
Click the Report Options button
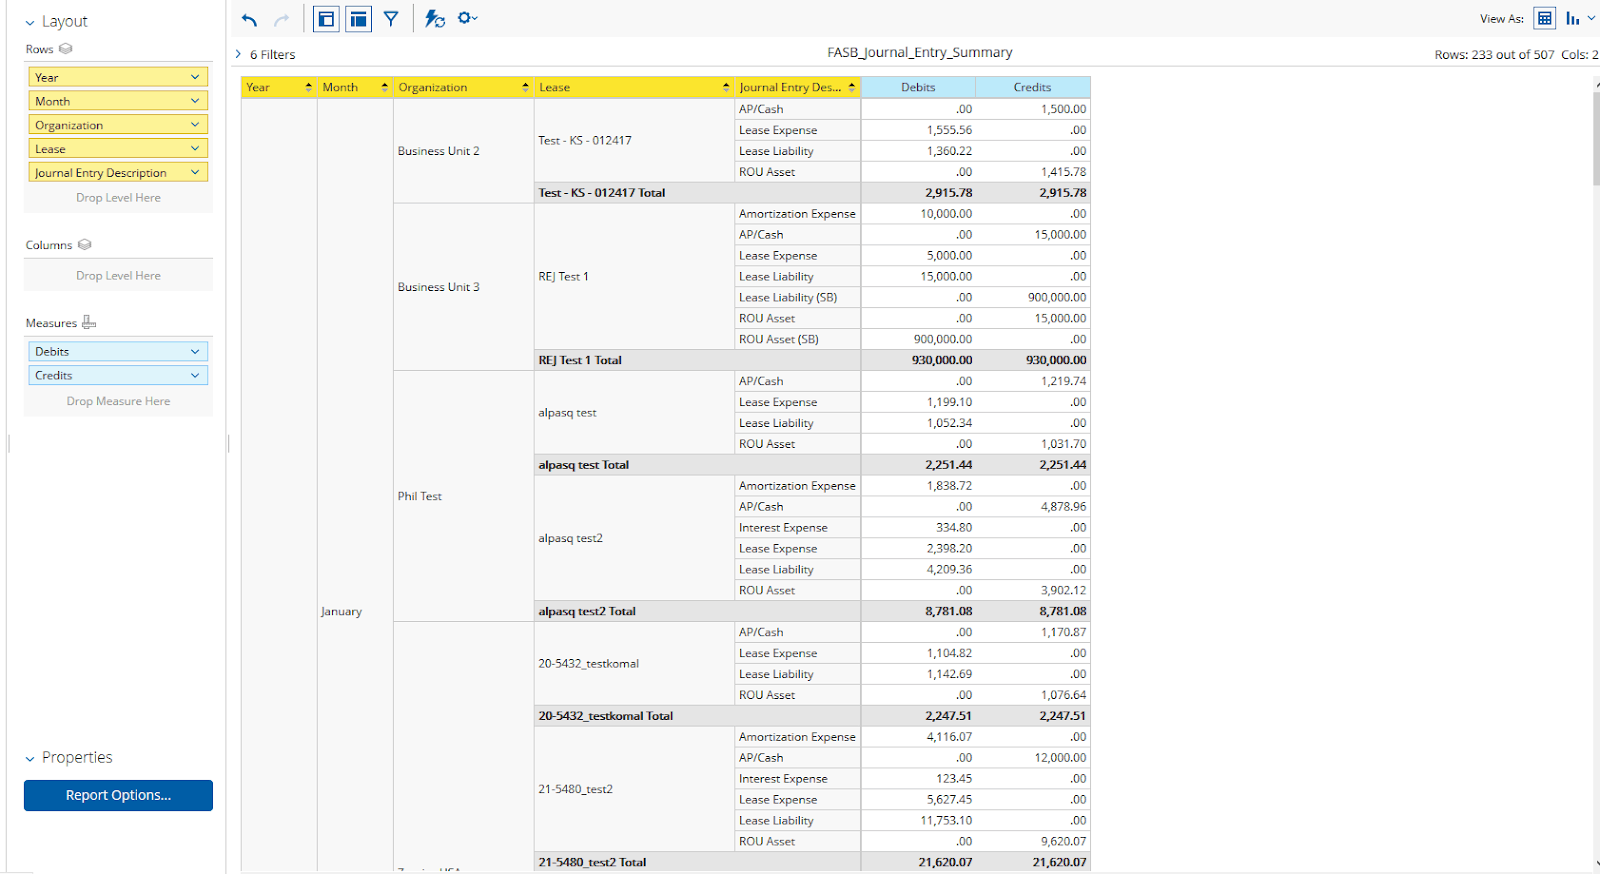pos(118,795)
